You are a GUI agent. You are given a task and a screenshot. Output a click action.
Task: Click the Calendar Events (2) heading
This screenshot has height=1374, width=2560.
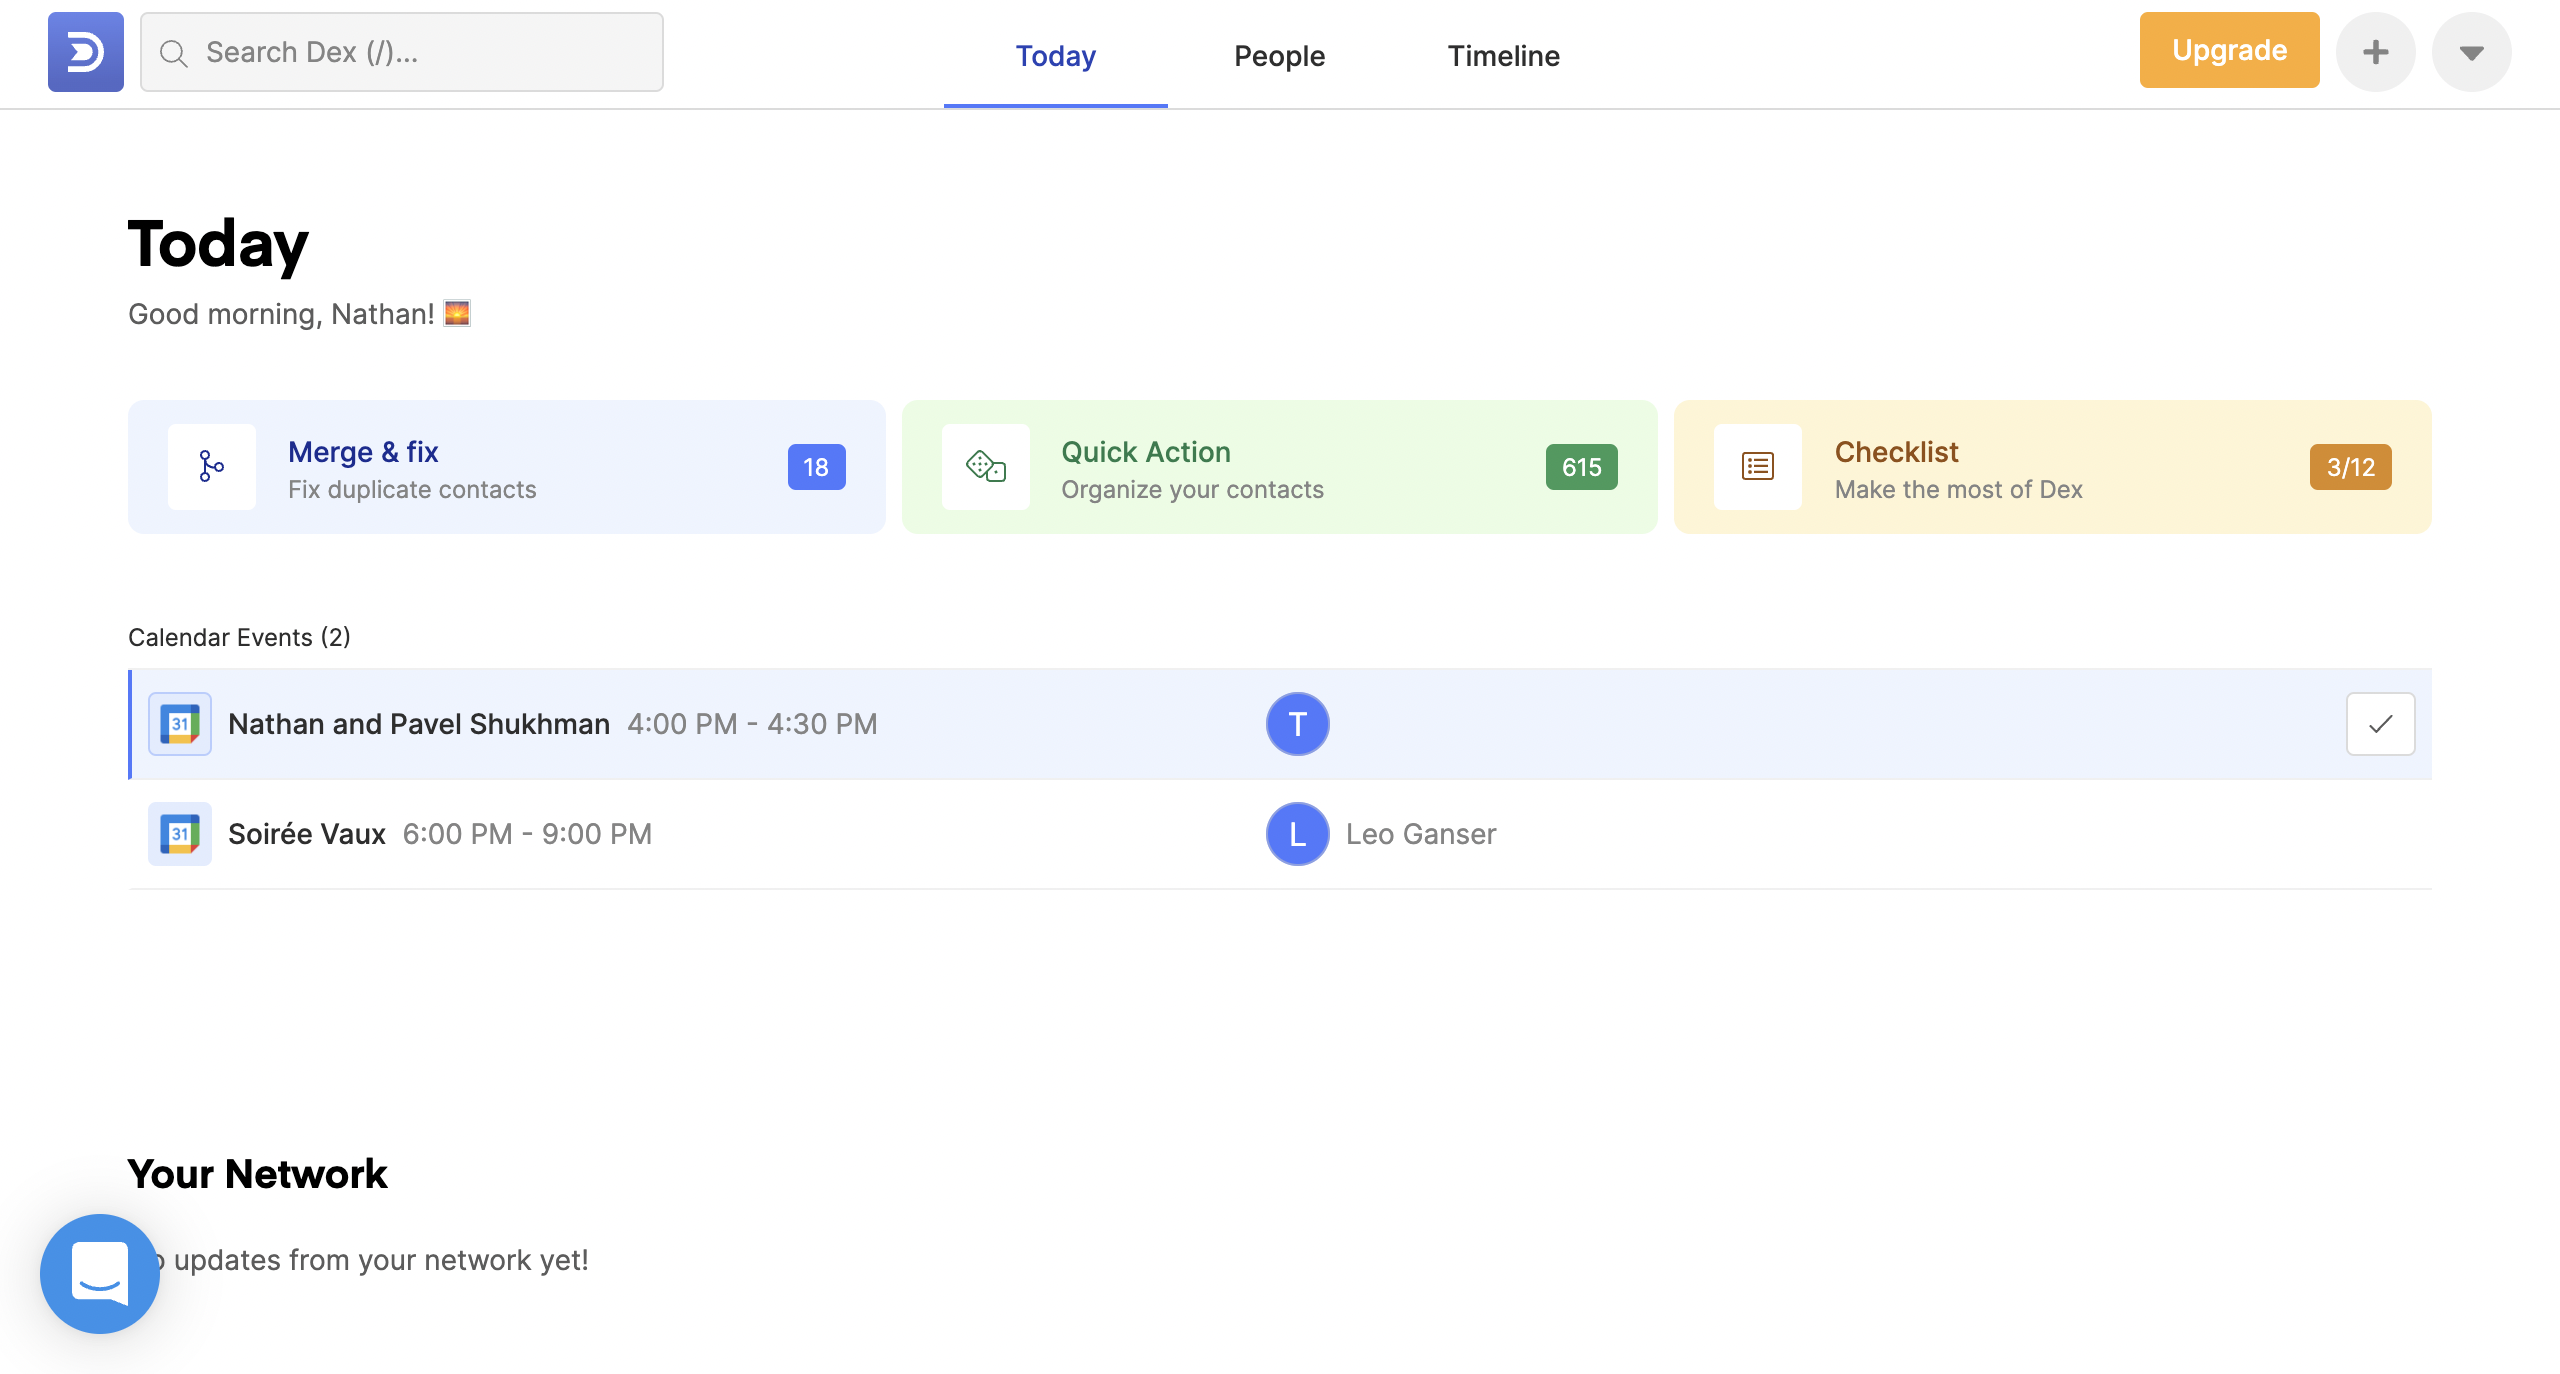[239, 637]
